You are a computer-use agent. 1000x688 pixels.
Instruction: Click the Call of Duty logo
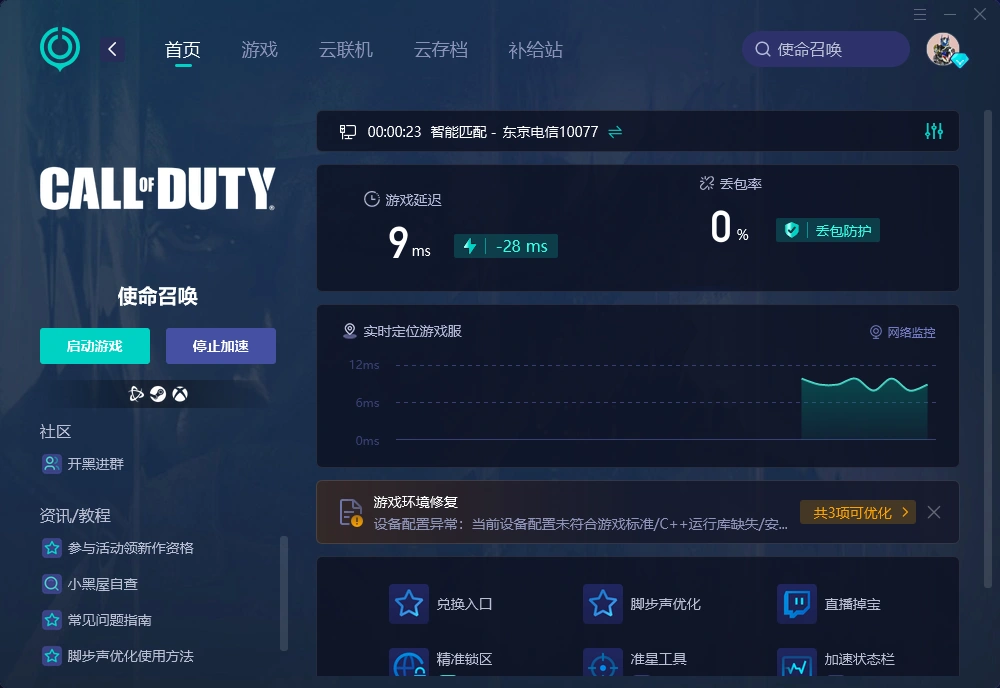click(x=158, y=189)
